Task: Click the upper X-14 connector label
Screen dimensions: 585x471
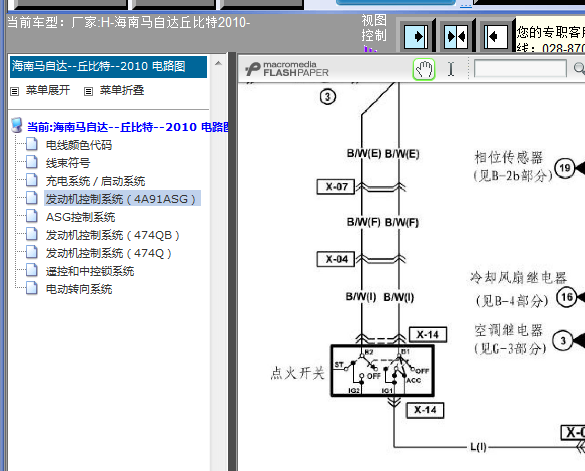Action: click(x=428, y=334)
